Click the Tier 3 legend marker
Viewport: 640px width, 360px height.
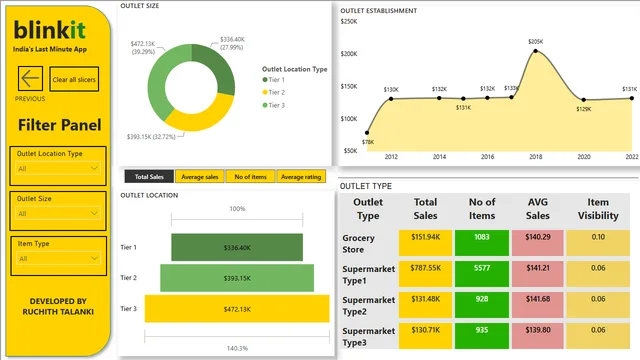pyautogui.click(x=265, y=105)
